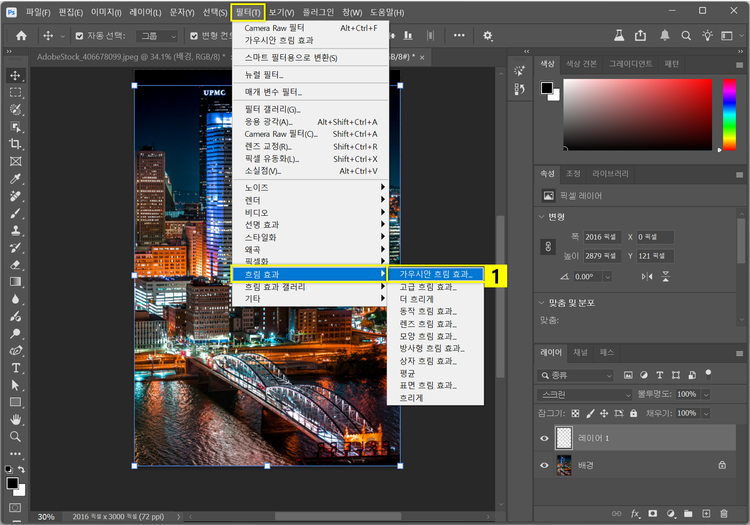This screenshot has width=750, height=525.
Task: Click the trash icon to delete layer
Action: [x=724, y=514]
